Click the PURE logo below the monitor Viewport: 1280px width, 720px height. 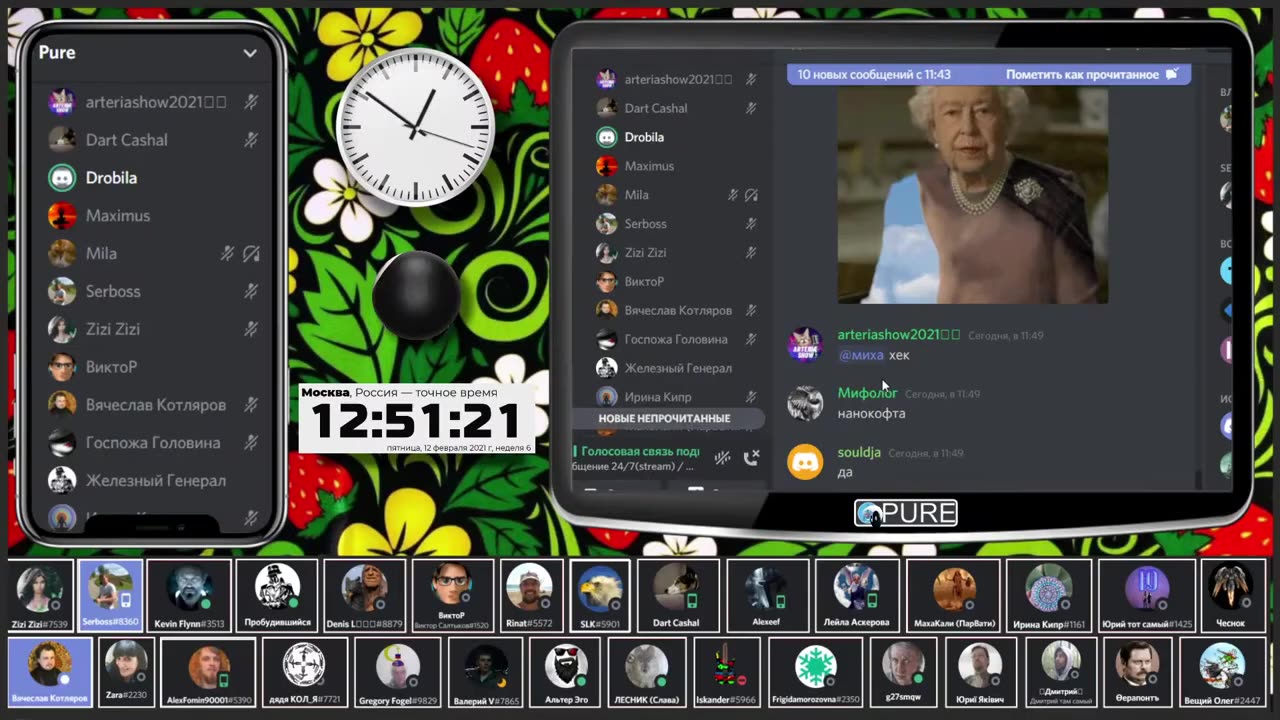click(x=906, y=513)
